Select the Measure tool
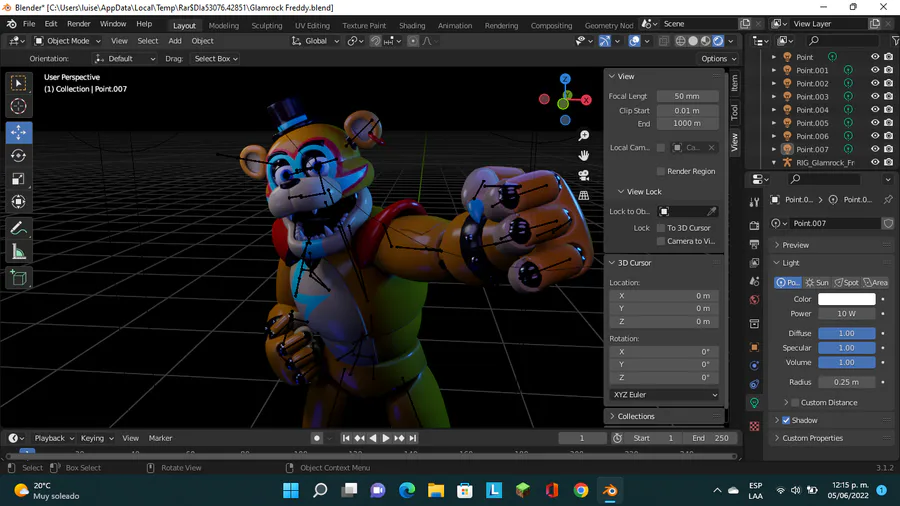 (18, 252)
